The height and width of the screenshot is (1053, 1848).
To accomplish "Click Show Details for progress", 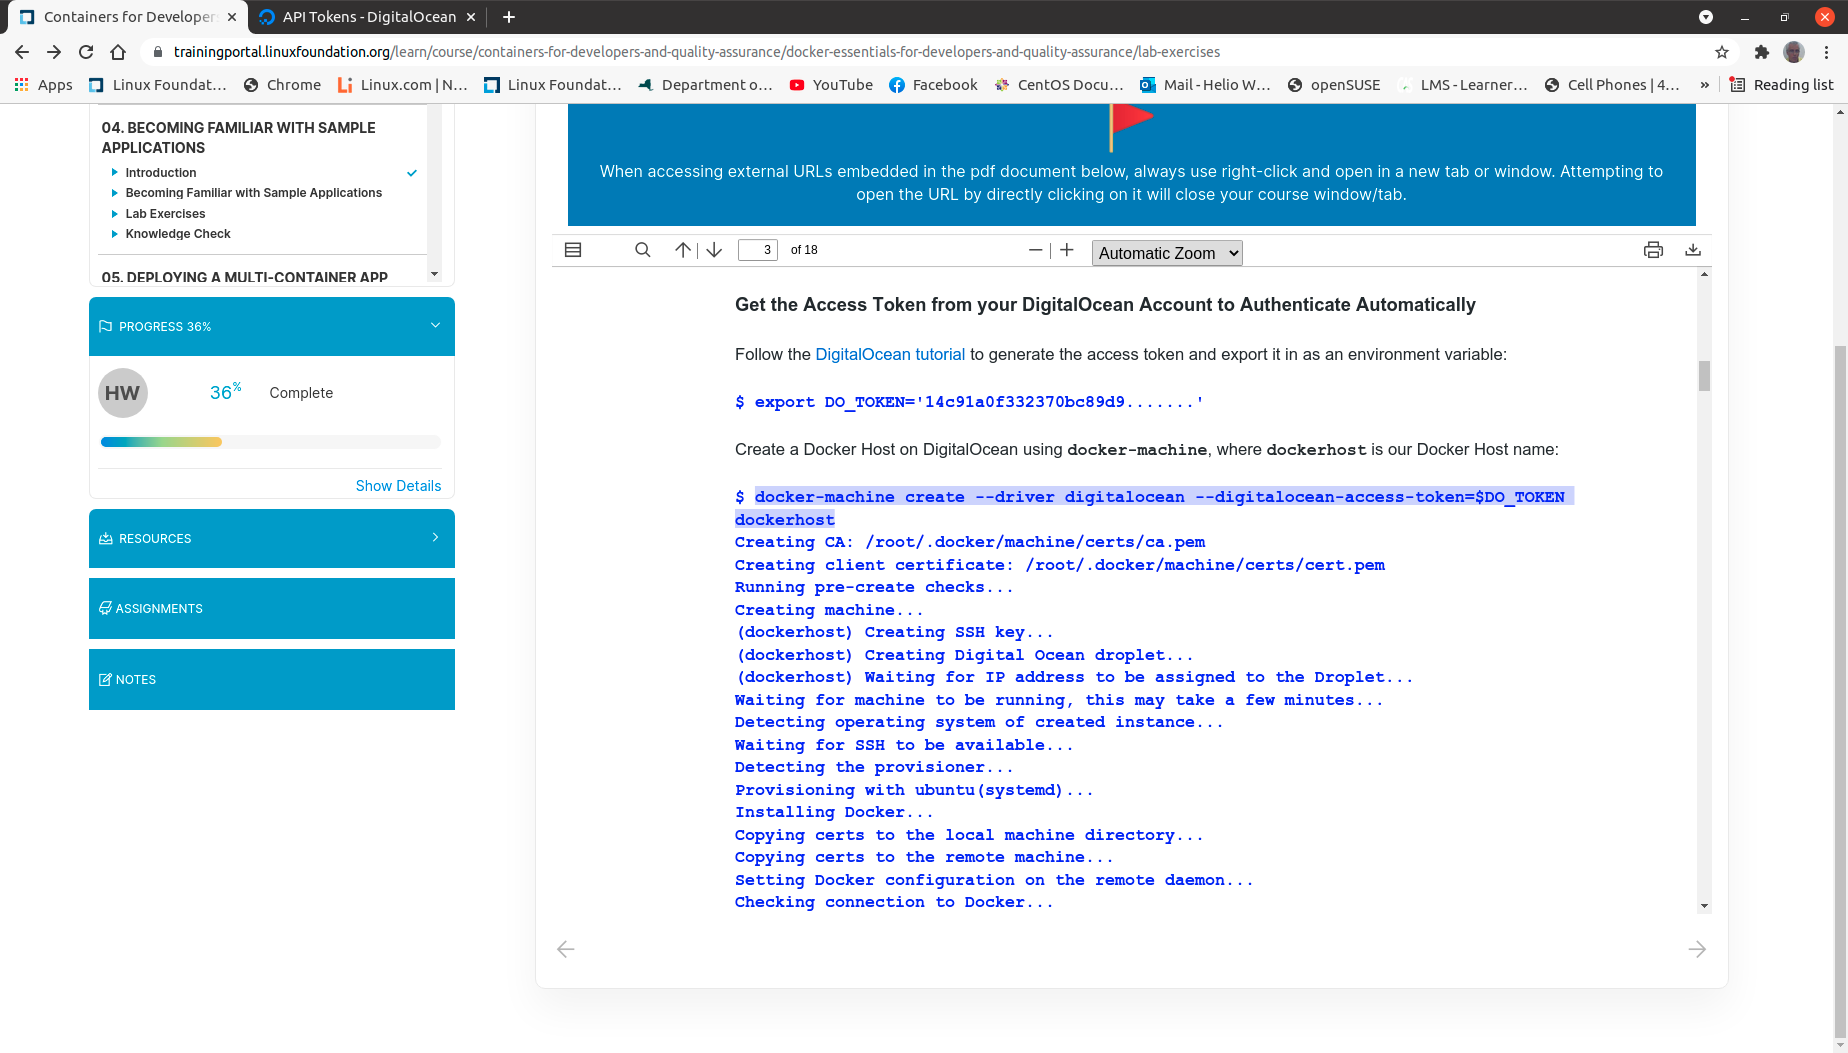I will [x=398, y=486].
